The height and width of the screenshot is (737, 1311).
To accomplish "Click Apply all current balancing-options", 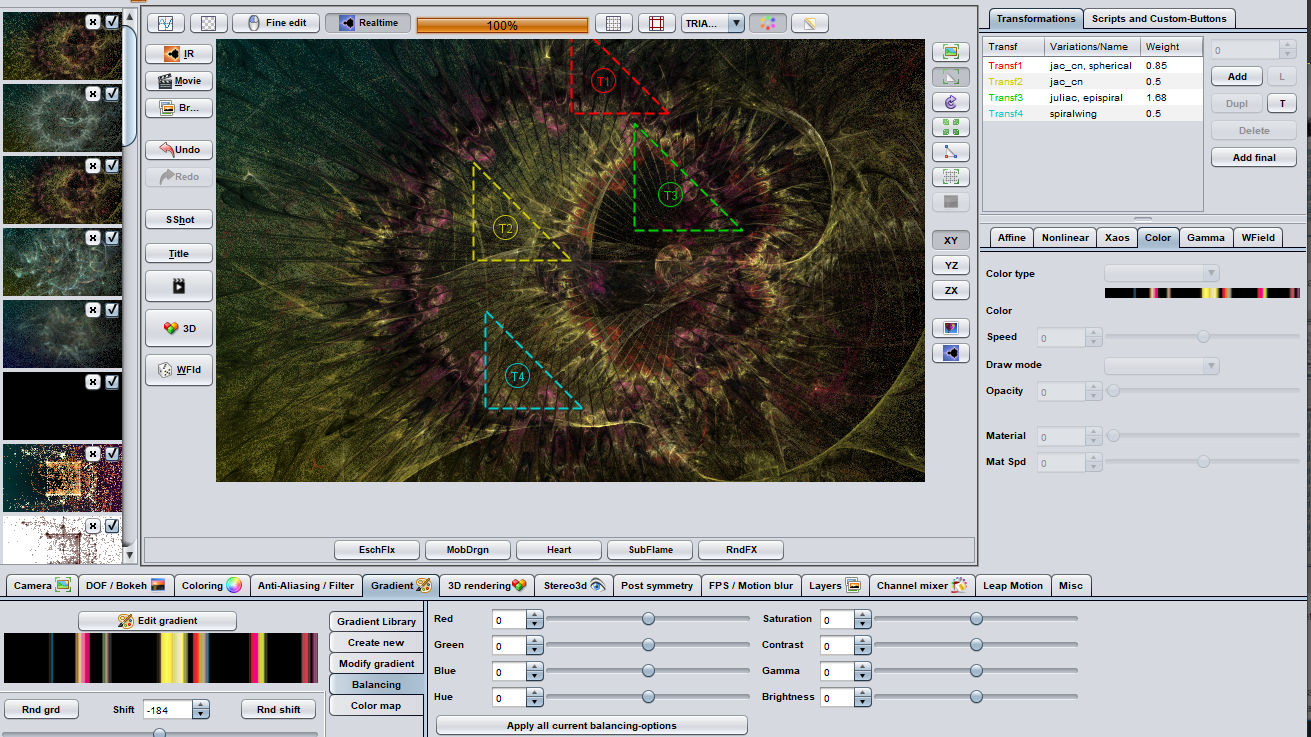I will [591, 725].
